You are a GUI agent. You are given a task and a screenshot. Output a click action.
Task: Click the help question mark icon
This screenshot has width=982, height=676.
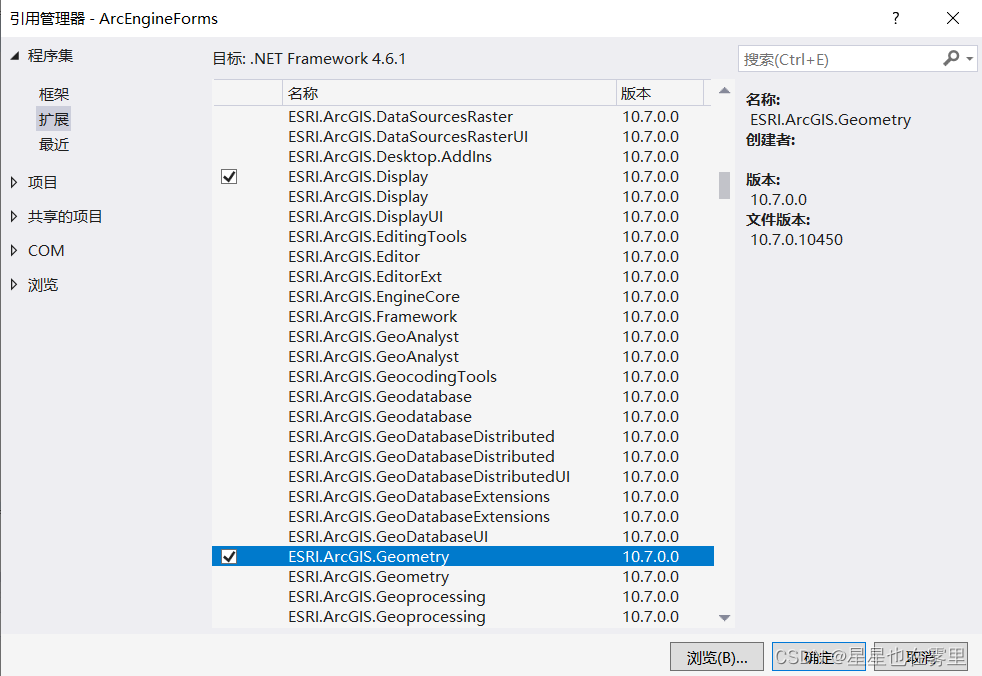(x=895, y=18)
